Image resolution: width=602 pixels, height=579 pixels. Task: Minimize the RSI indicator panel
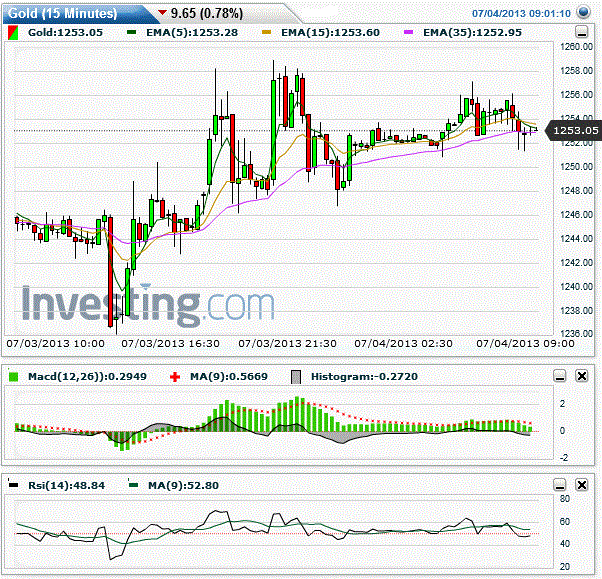pyautogui.click(x=560, y=485)
